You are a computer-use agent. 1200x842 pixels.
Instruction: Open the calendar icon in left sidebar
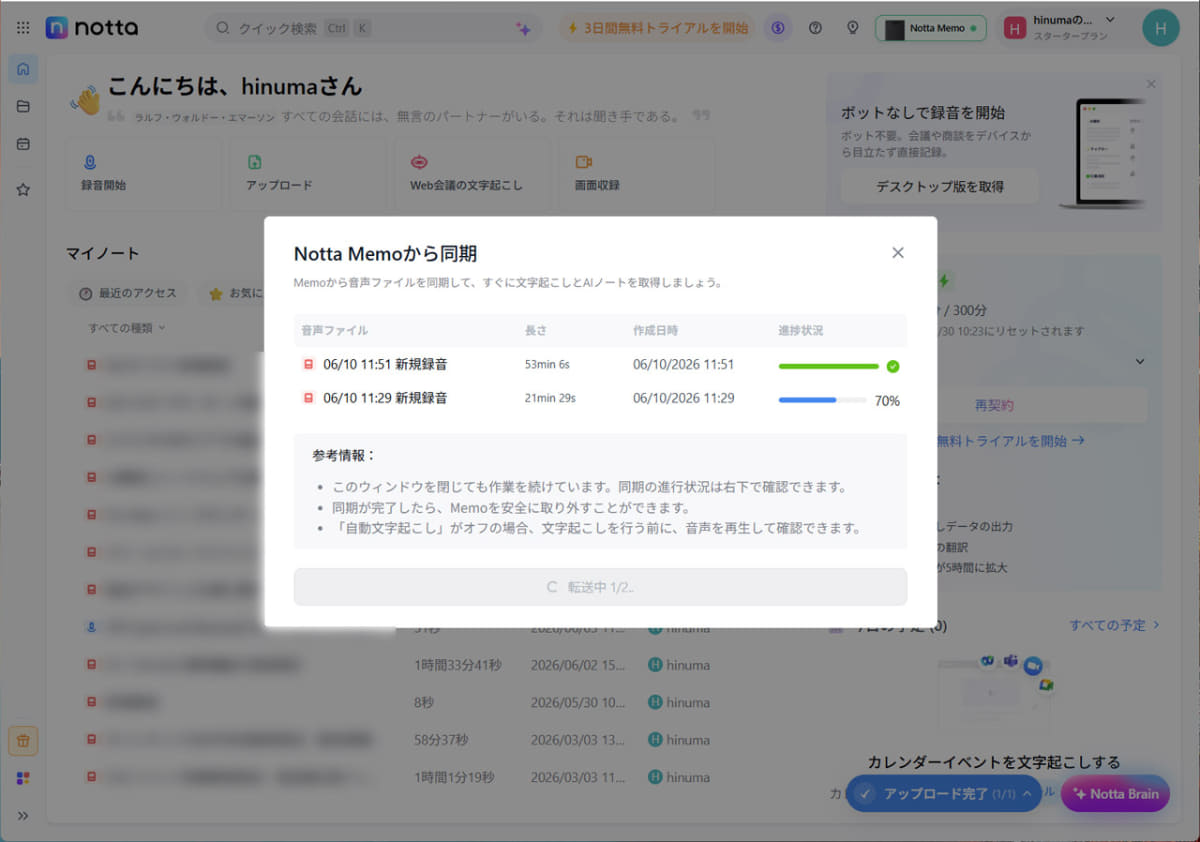tap(23, 144)
